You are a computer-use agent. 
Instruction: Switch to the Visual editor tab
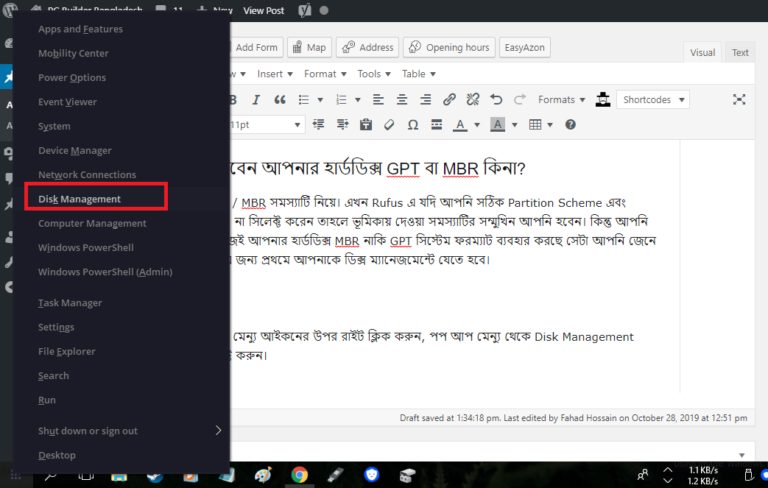point(702,52)
